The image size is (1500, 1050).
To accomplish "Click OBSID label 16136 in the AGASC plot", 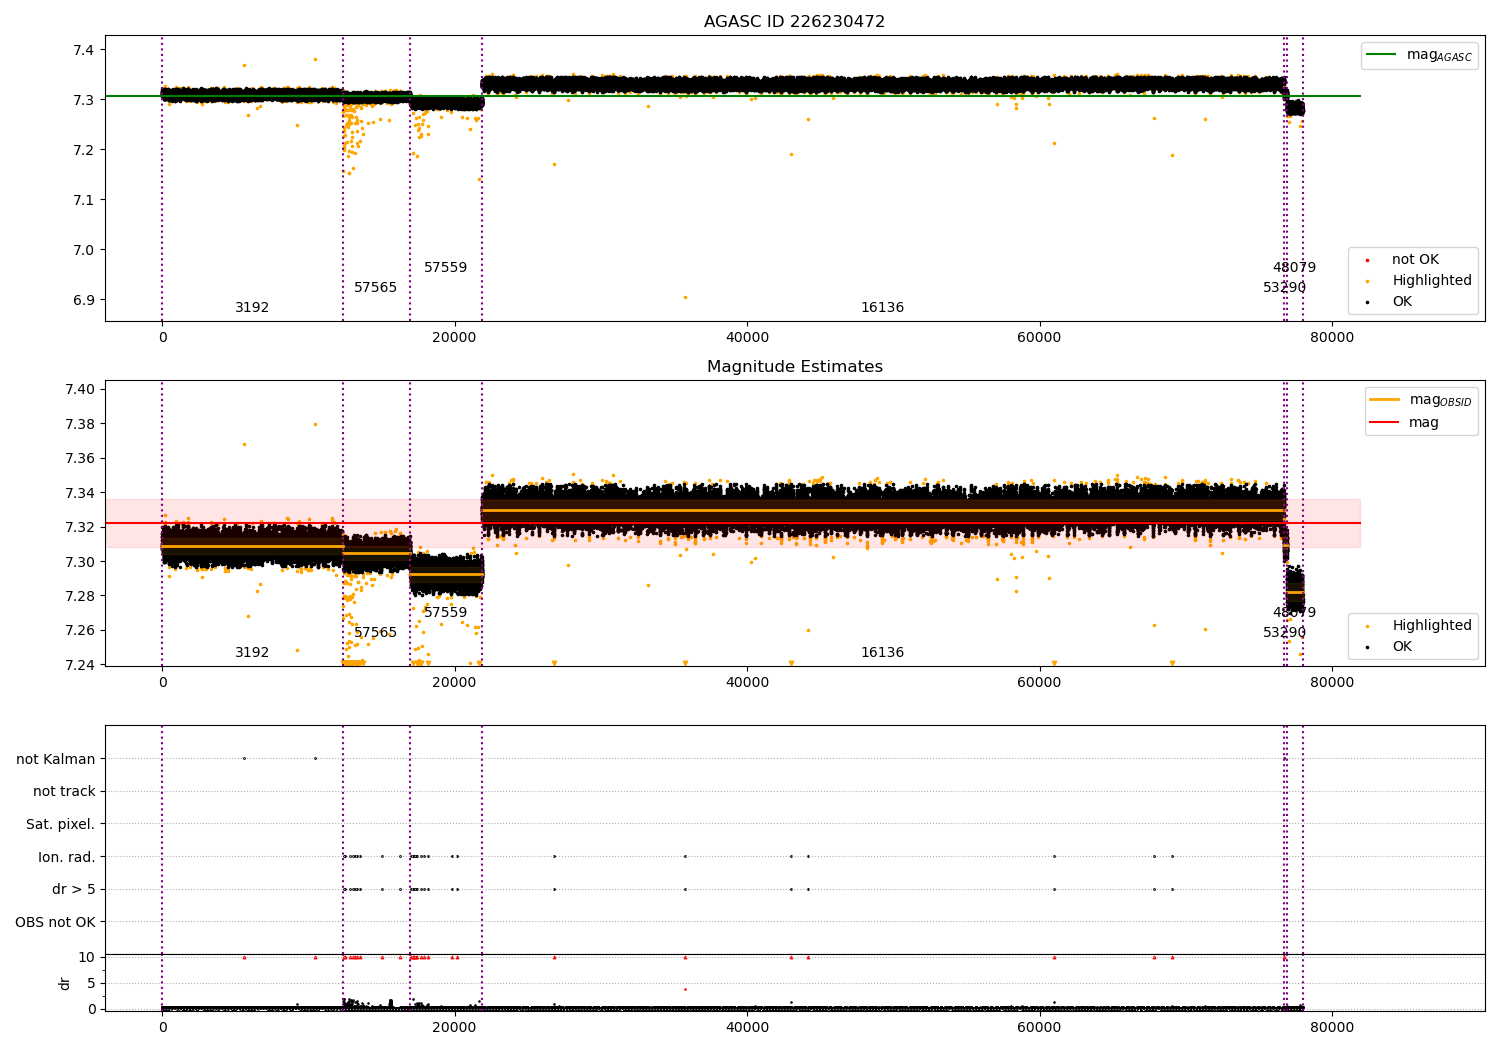I will tap(883, 308).
